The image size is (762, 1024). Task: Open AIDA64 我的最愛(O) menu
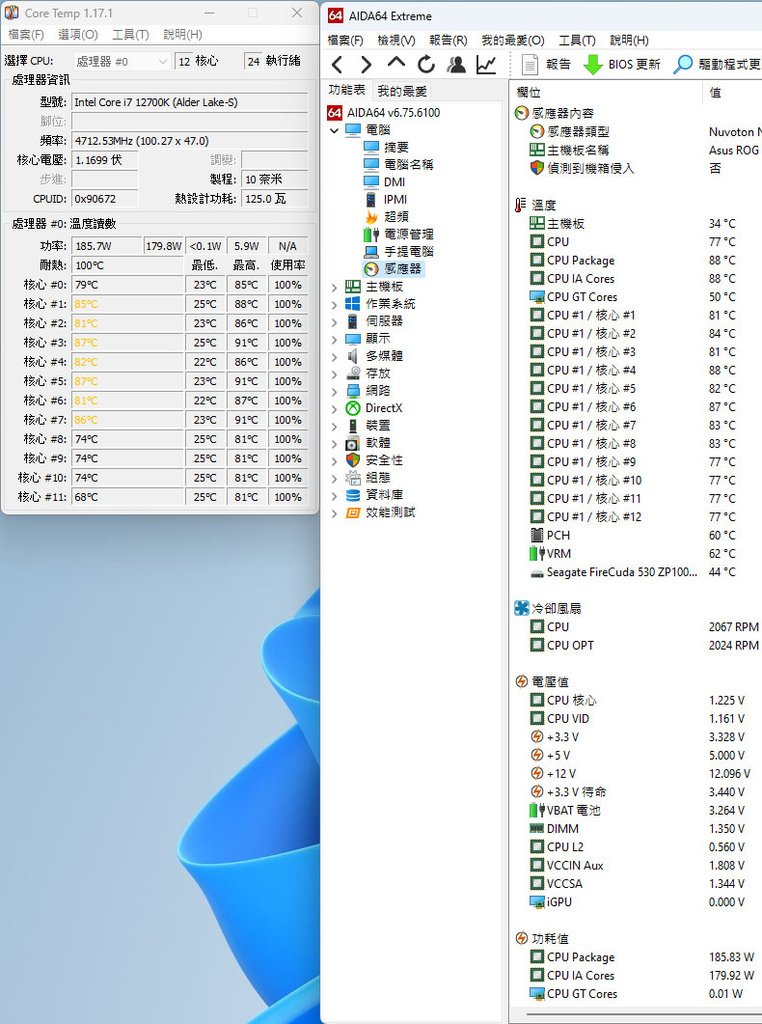(x=513, y=40)
